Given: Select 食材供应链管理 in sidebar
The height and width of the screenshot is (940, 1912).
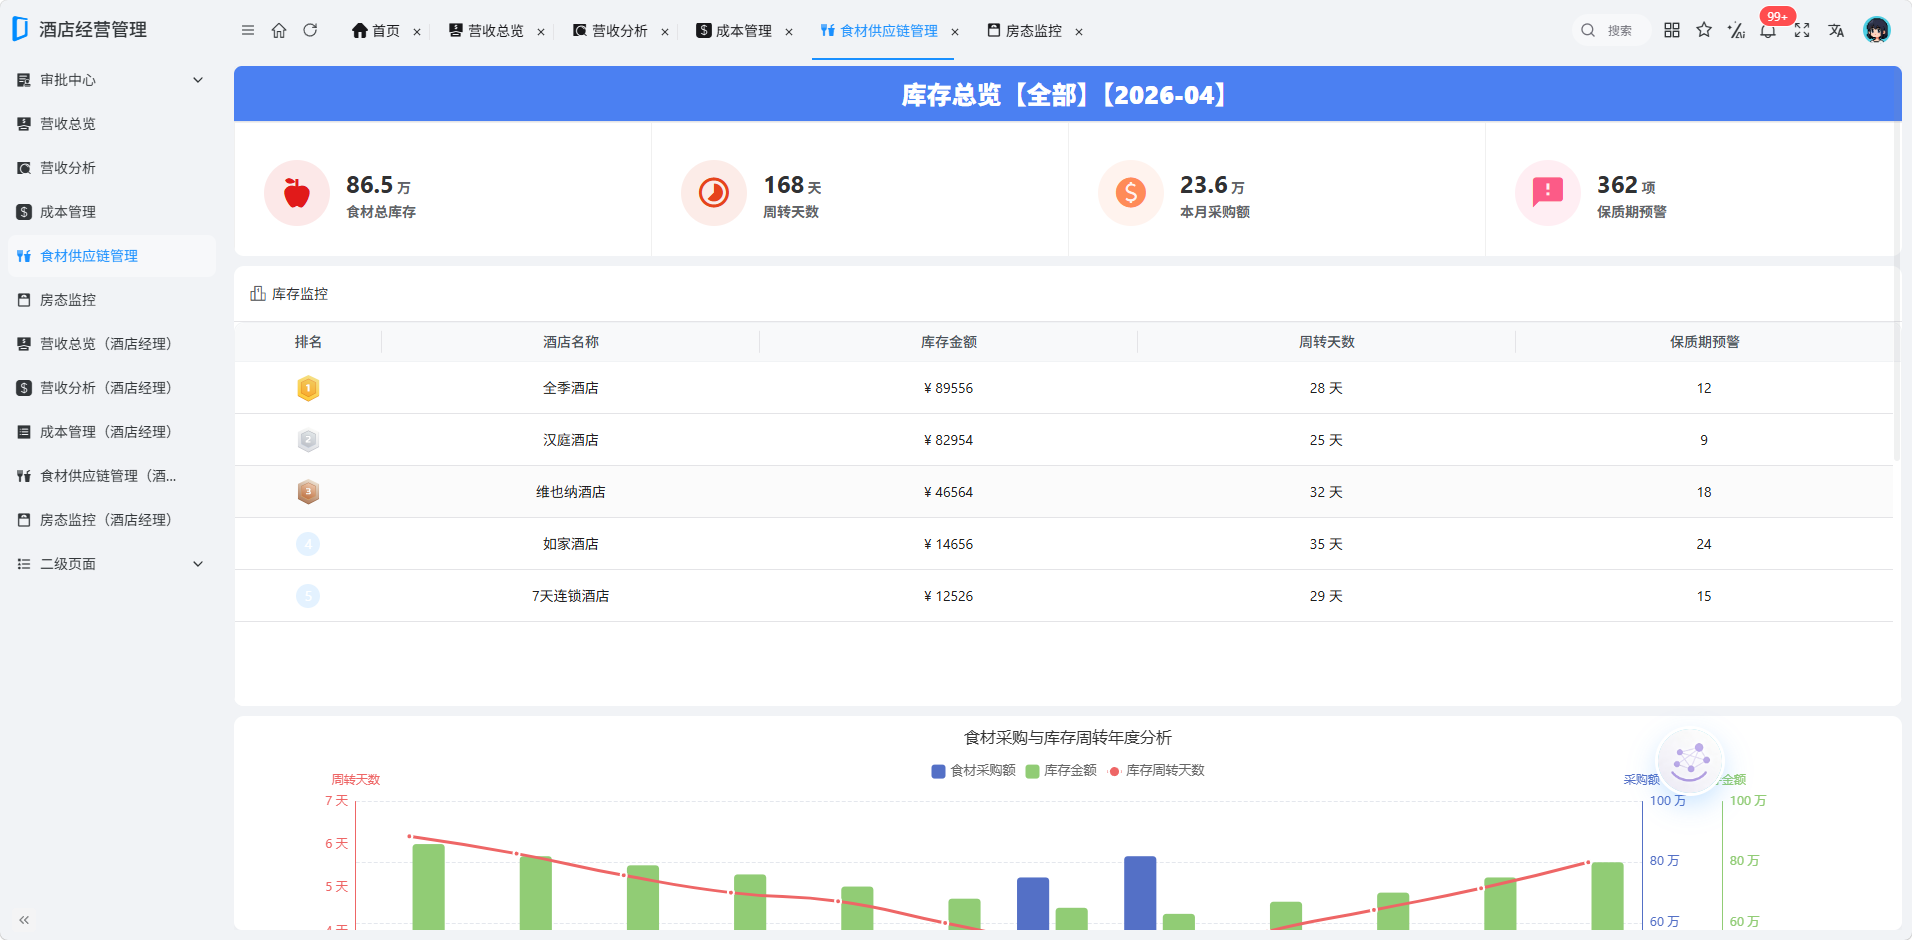Looking at the screenshot, I should (x=112, y=256).
